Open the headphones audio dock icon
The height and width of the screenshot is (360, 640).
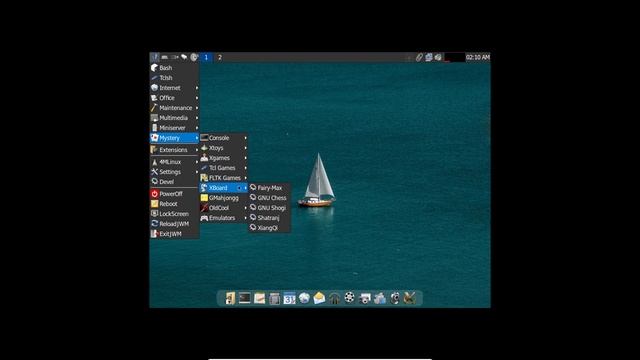tap(334, 298)
